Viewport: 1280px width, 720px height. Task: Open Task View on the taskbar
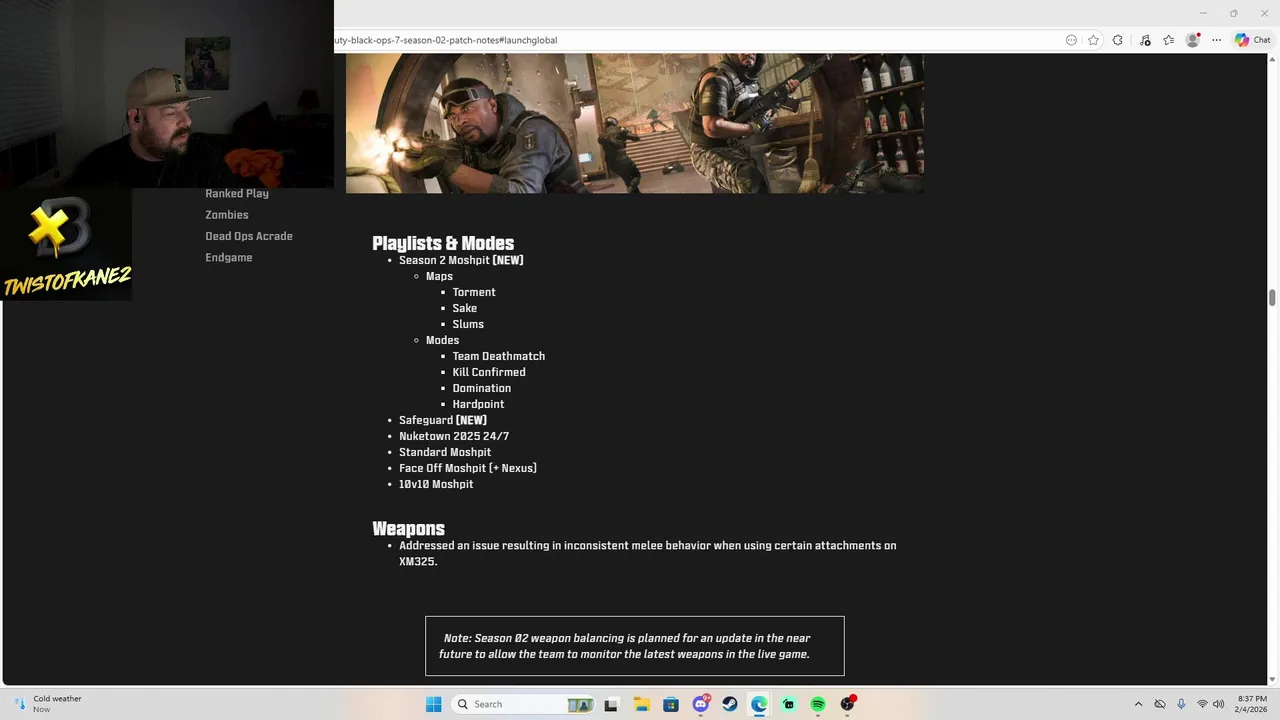(611, 704)
